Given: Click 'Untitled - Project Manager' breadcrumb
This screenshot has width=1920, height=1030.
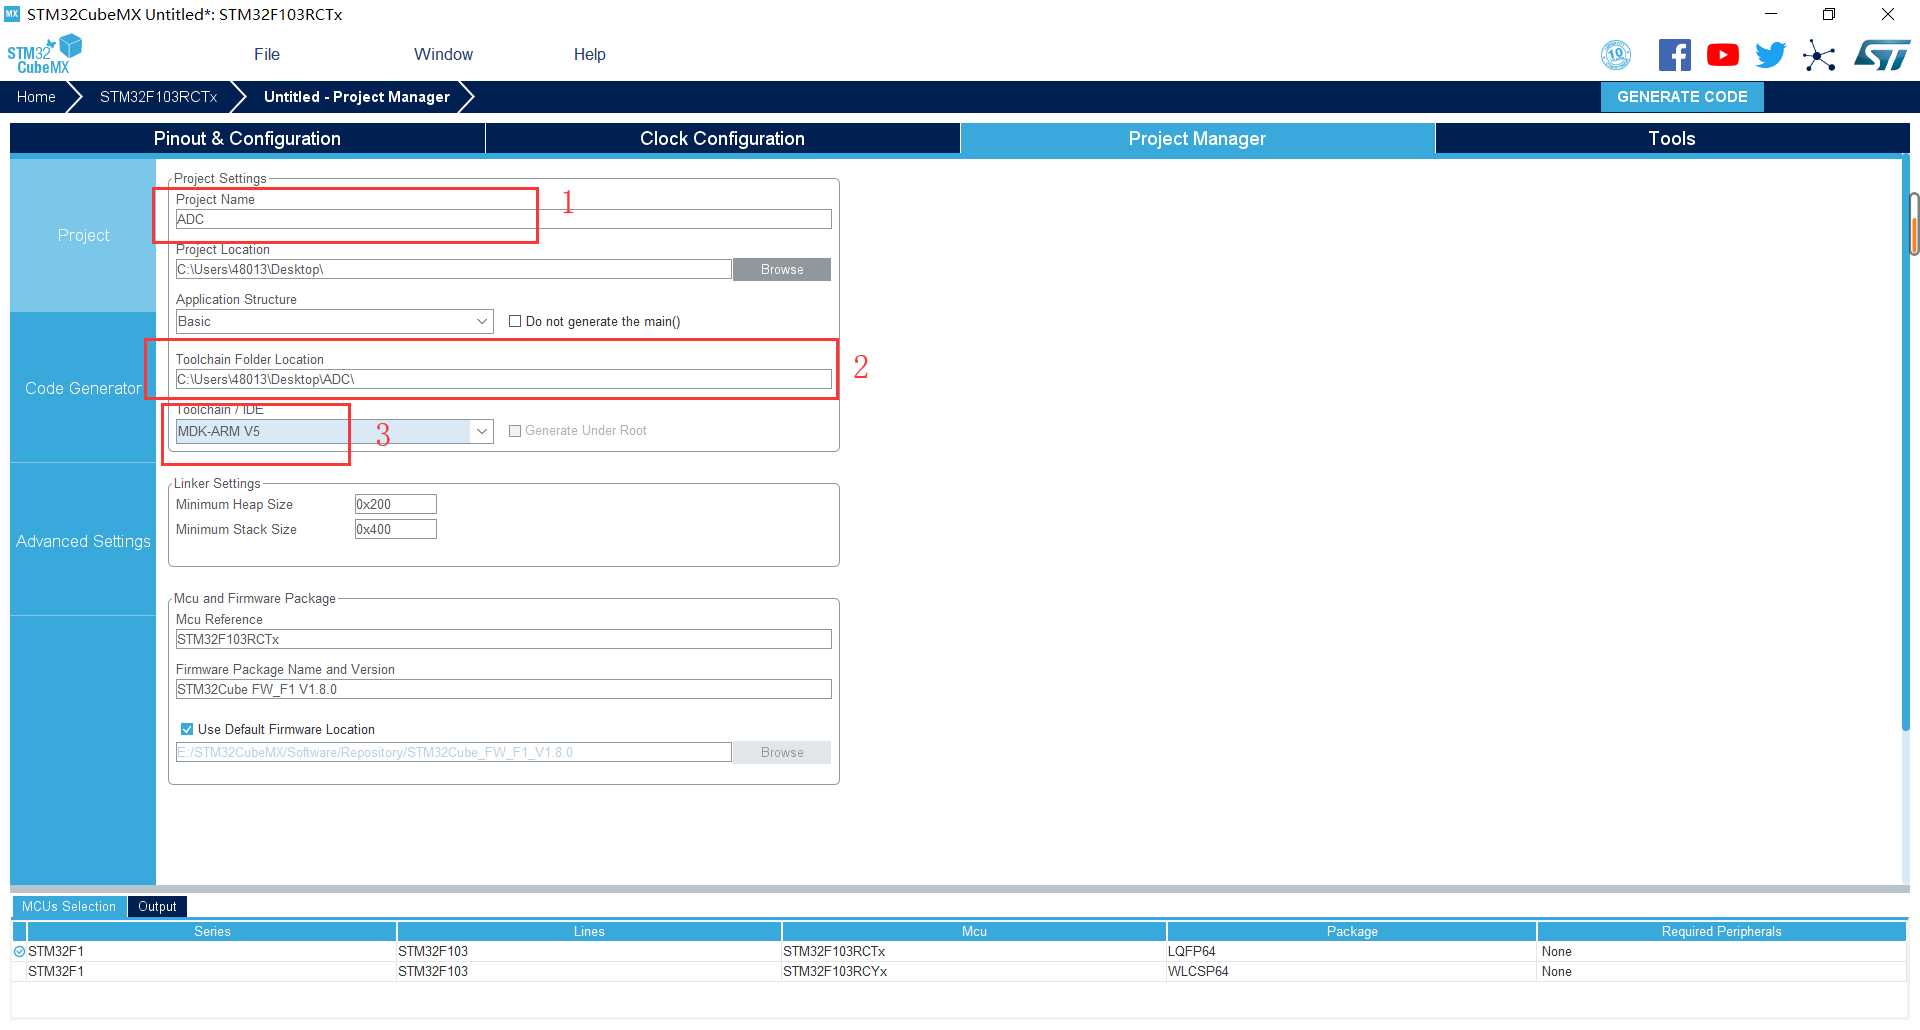Looking at the screenshot, I should point(356,97).
